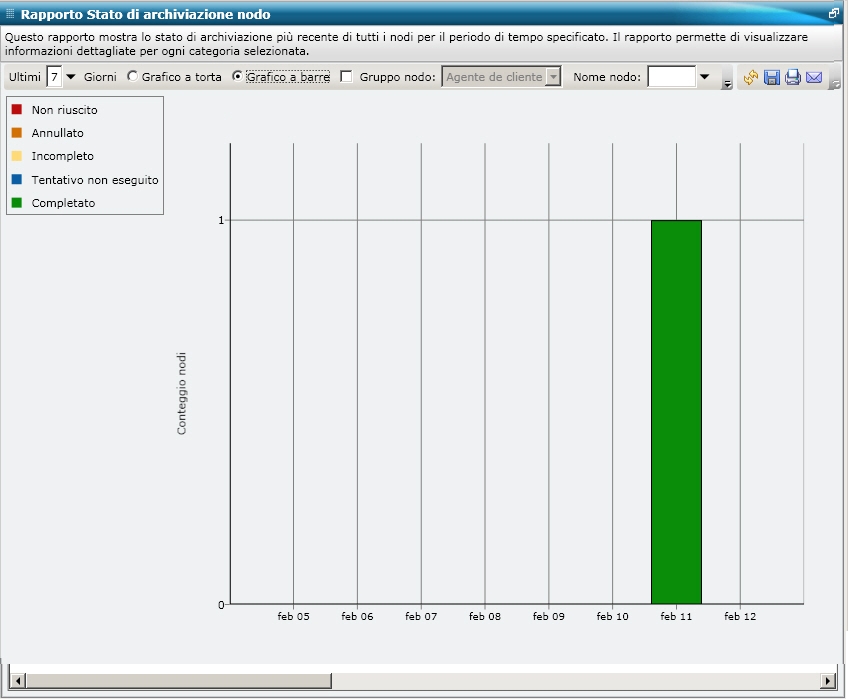Open the toolbar overflow arrow after Nome nodo
Screen dimensions: 848x699
[727, 84]
